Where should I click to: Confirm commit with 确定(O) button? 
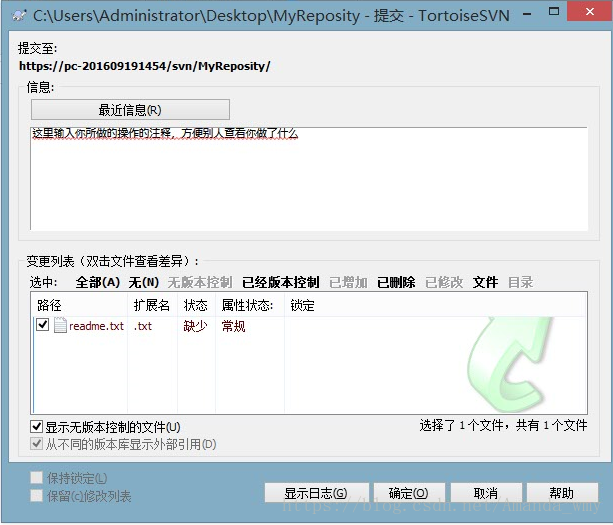[409, 493]
